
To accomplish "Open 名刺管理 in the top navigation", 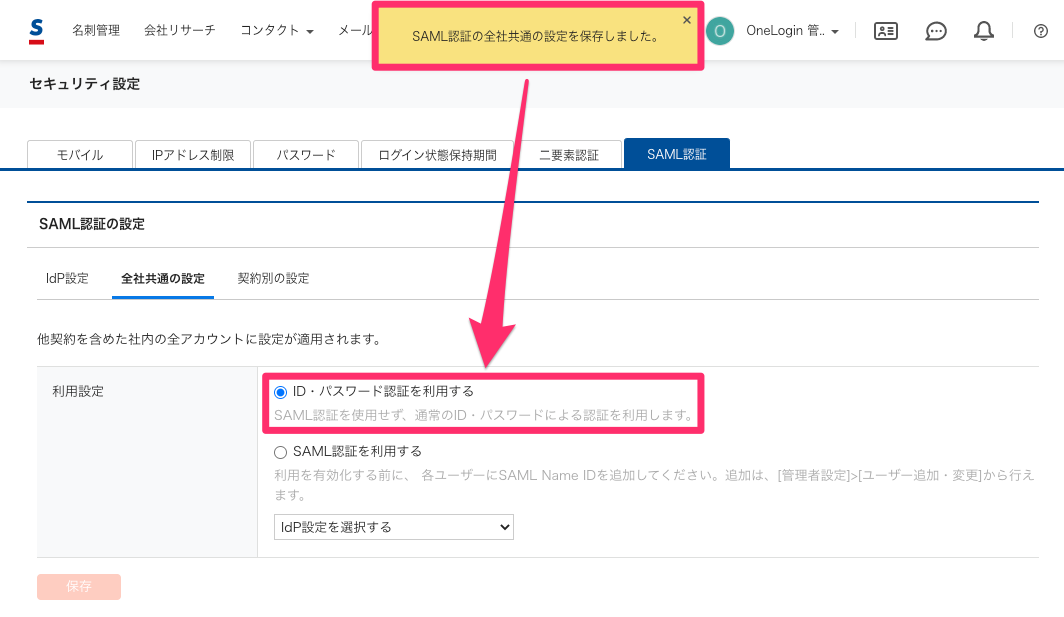I will 96,31.
